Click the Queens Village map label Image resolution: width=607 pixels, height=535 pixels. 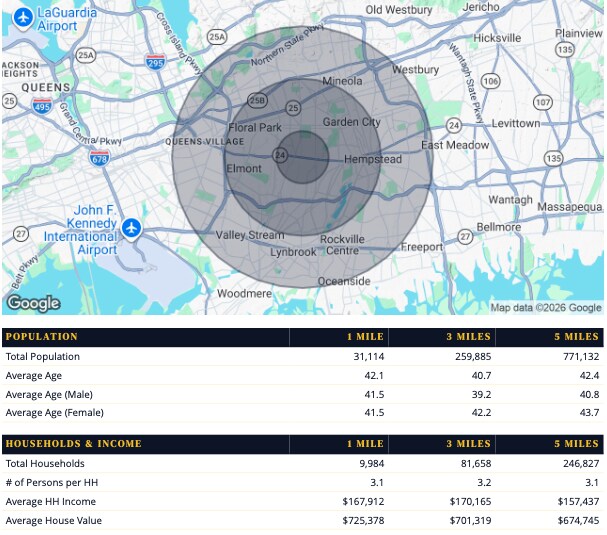pos(205,142)
